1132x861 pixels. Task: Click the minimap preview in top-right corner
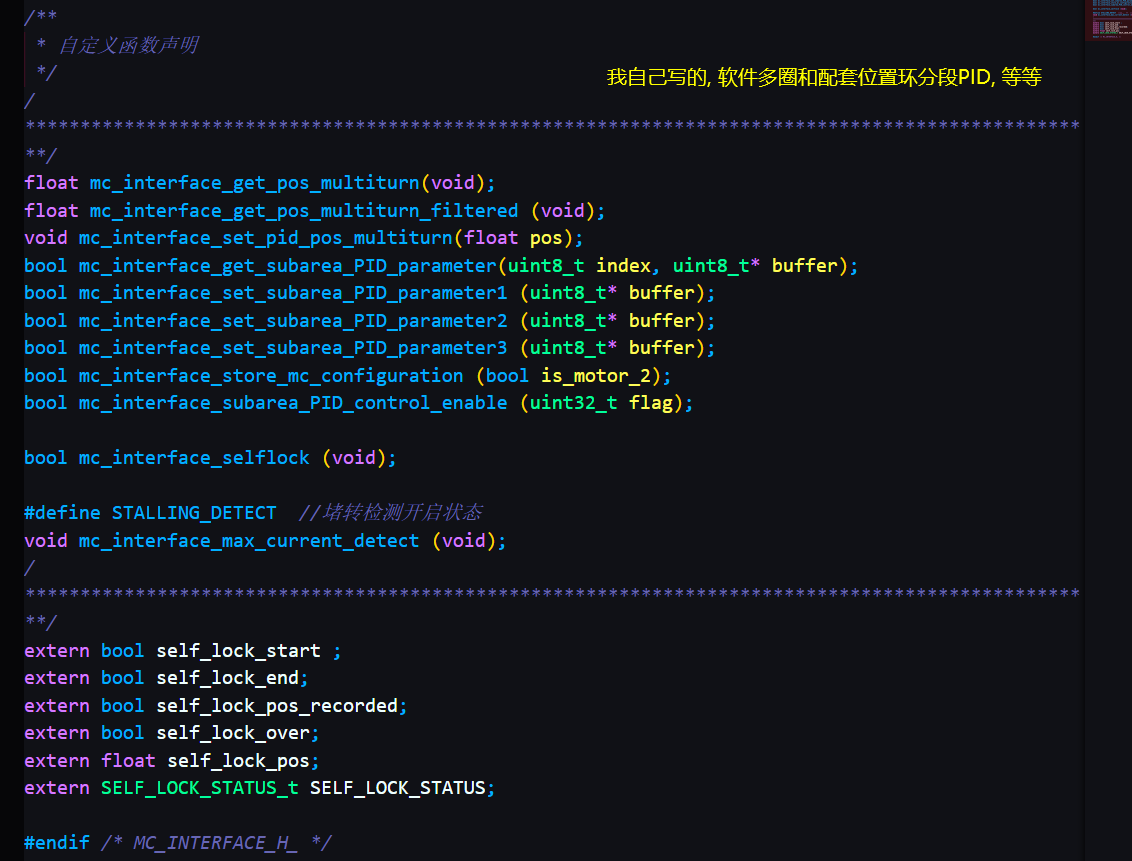point(1108,20)
